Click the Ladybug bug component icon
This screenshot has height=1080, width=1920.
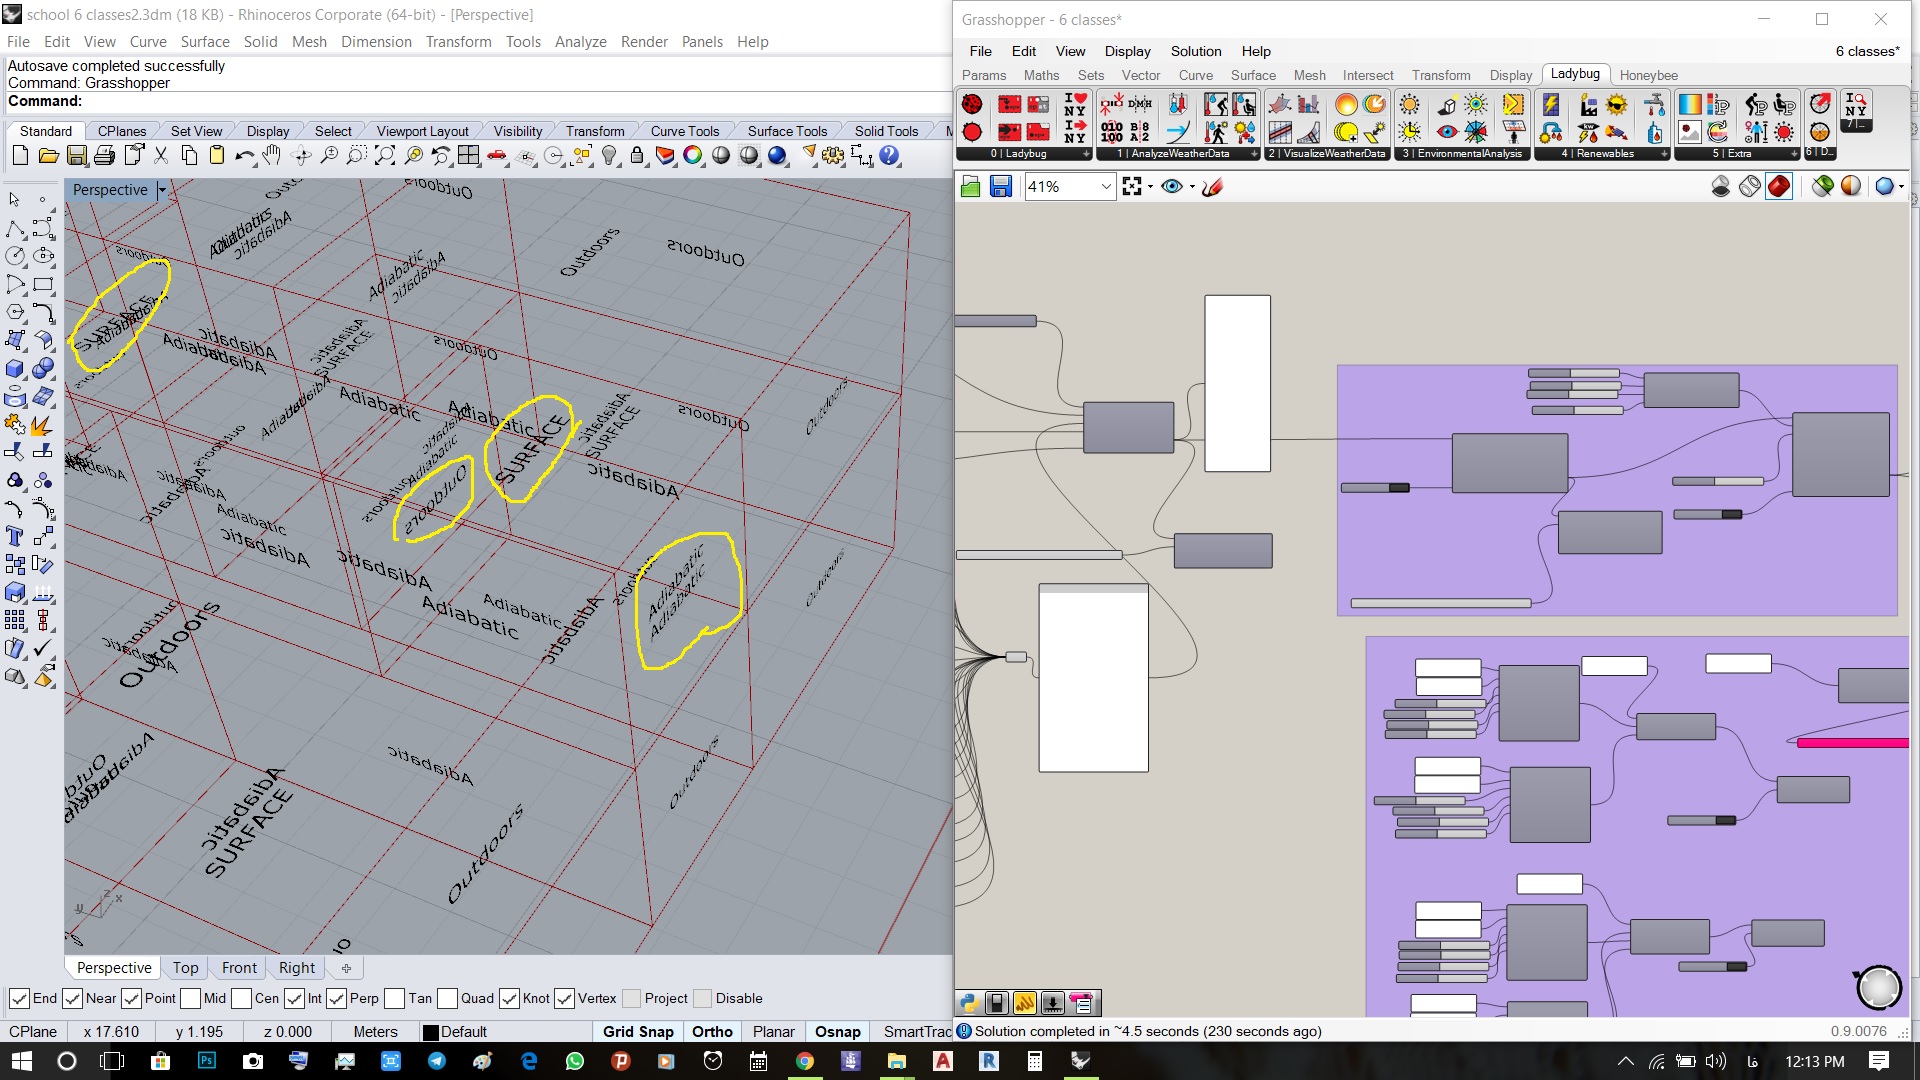(x=971, y=105)
